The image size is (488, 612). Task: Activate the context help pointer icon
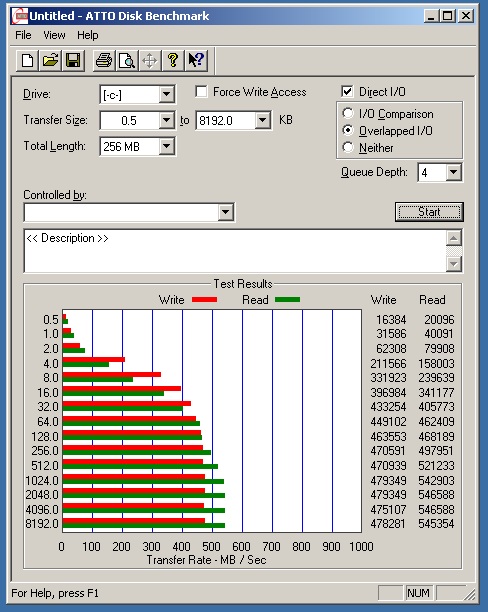pos(196,60)
